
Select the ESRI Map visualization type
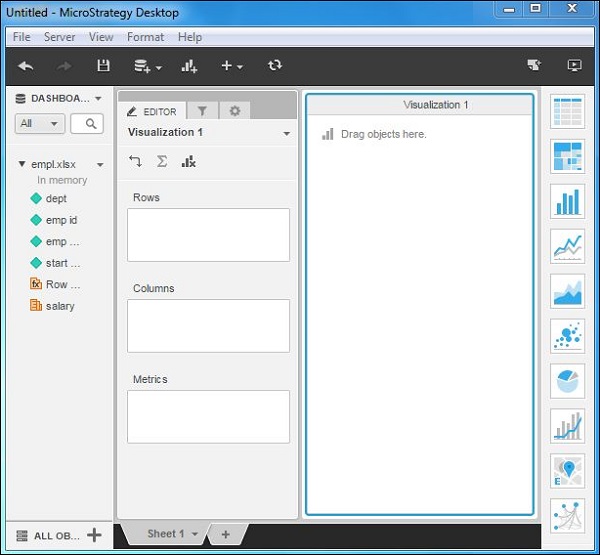[567, 471]
